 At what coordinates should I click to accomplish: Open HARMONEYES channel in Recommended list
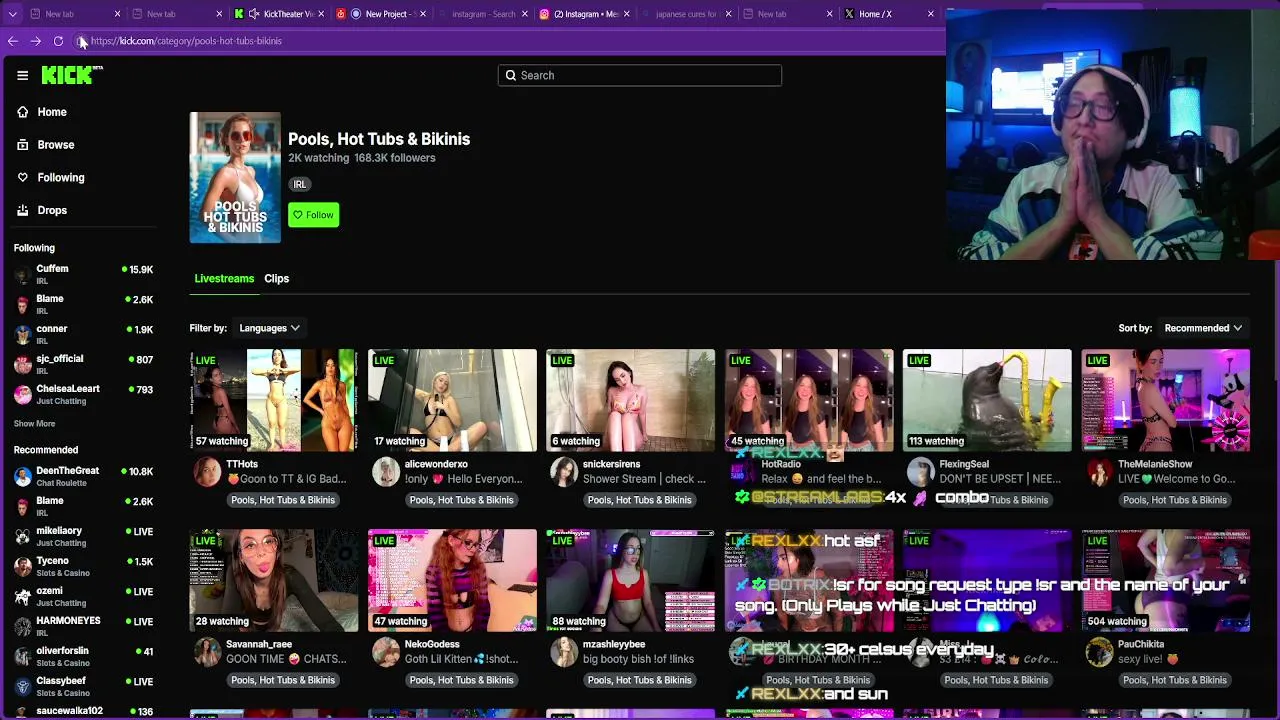pos(84,627)
